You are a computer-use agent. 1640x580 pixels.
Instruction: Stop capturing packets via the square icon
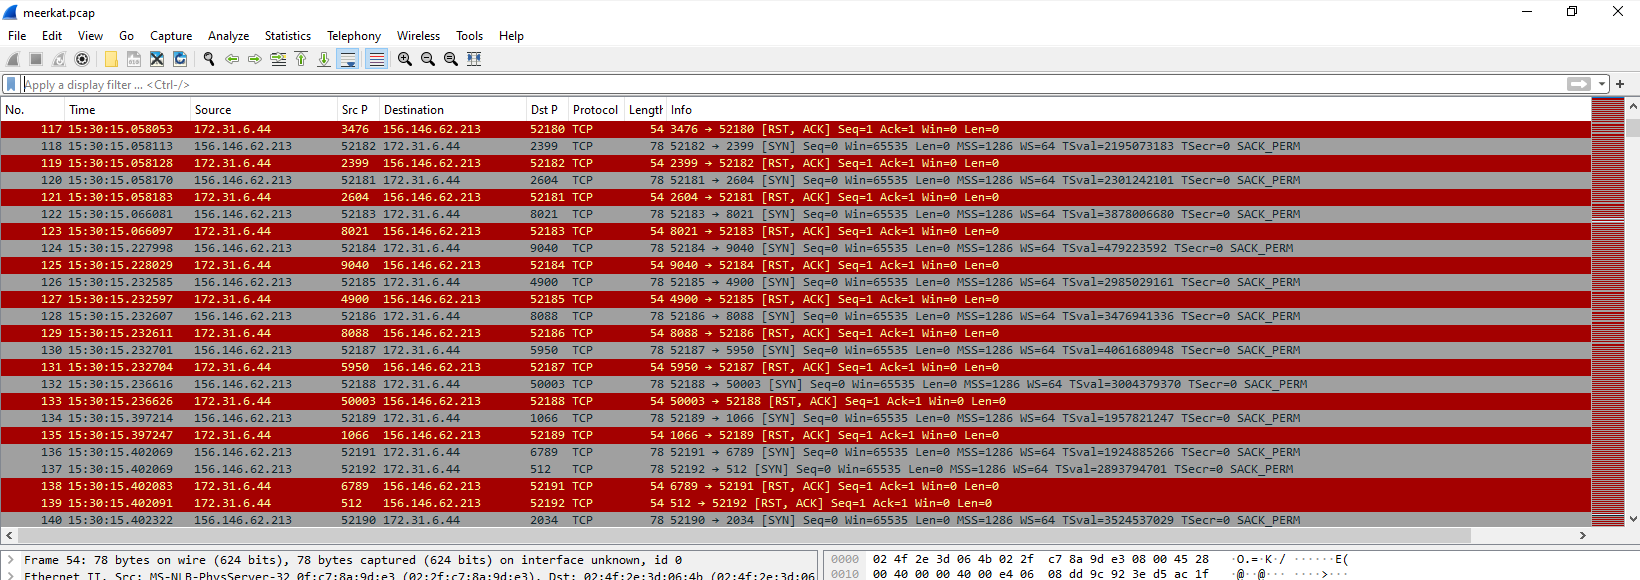click(x=36, y=59)
